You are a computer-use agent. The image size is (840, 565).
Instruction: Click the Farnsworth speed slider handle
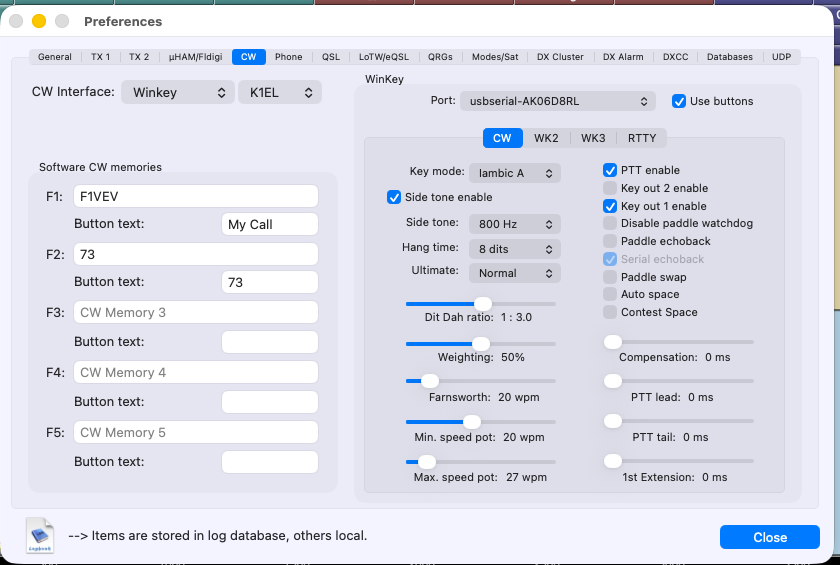tap(430, 381)
